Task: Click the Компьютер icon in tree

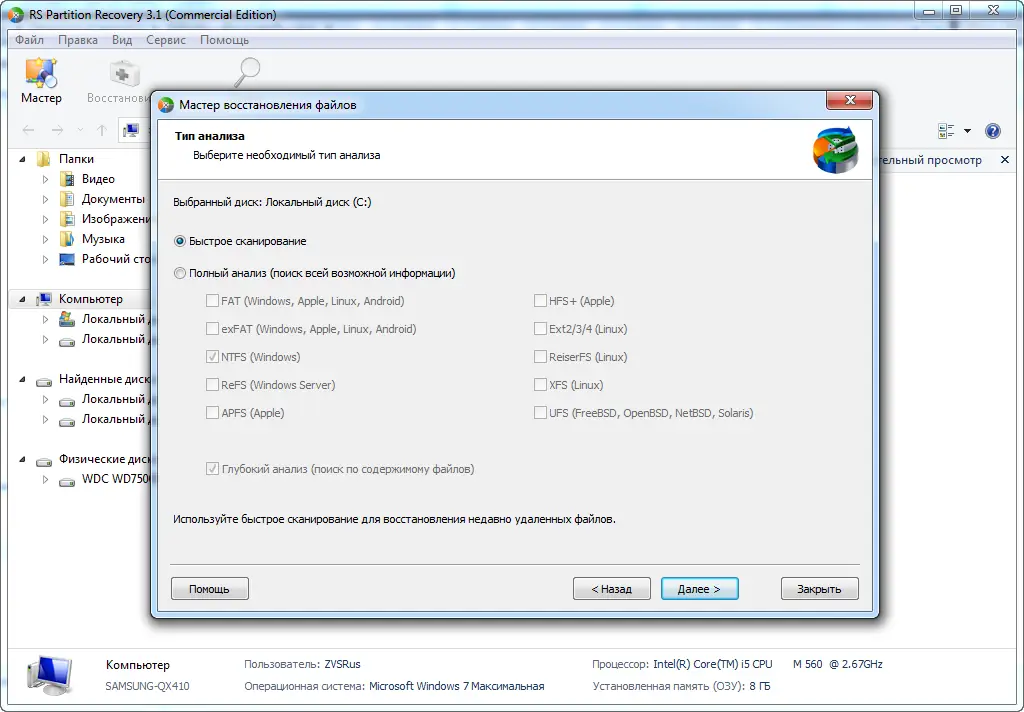Action: tap(44, 299)
